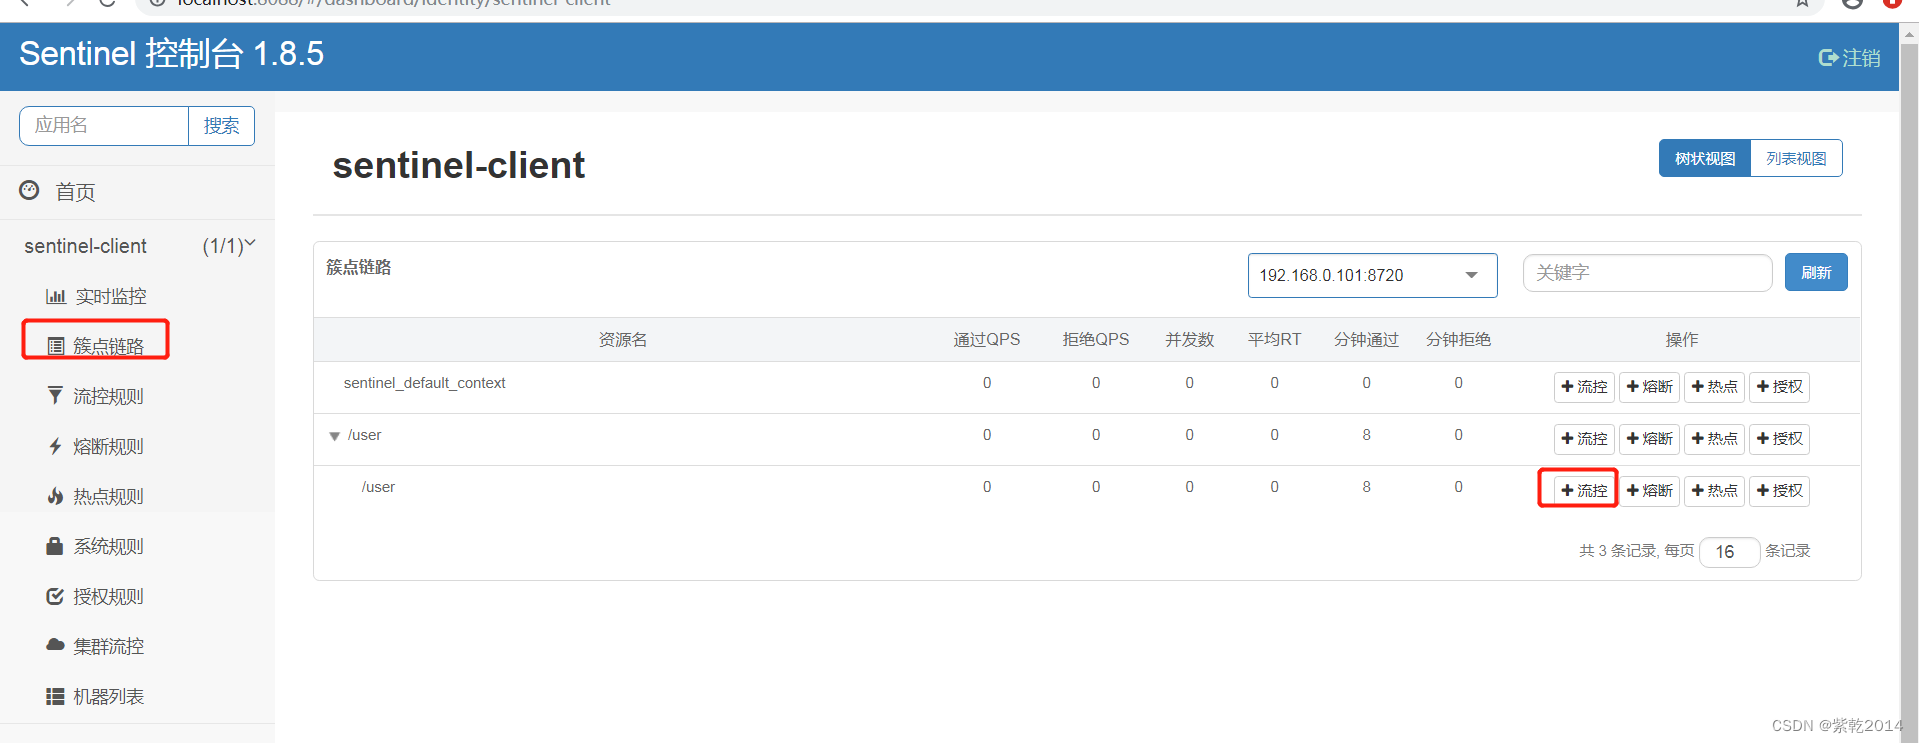The height and width of the screenshot is (743, 1919).
Task: Click the bar chart icon for 实时监控
Action: [x=56, y=296]
